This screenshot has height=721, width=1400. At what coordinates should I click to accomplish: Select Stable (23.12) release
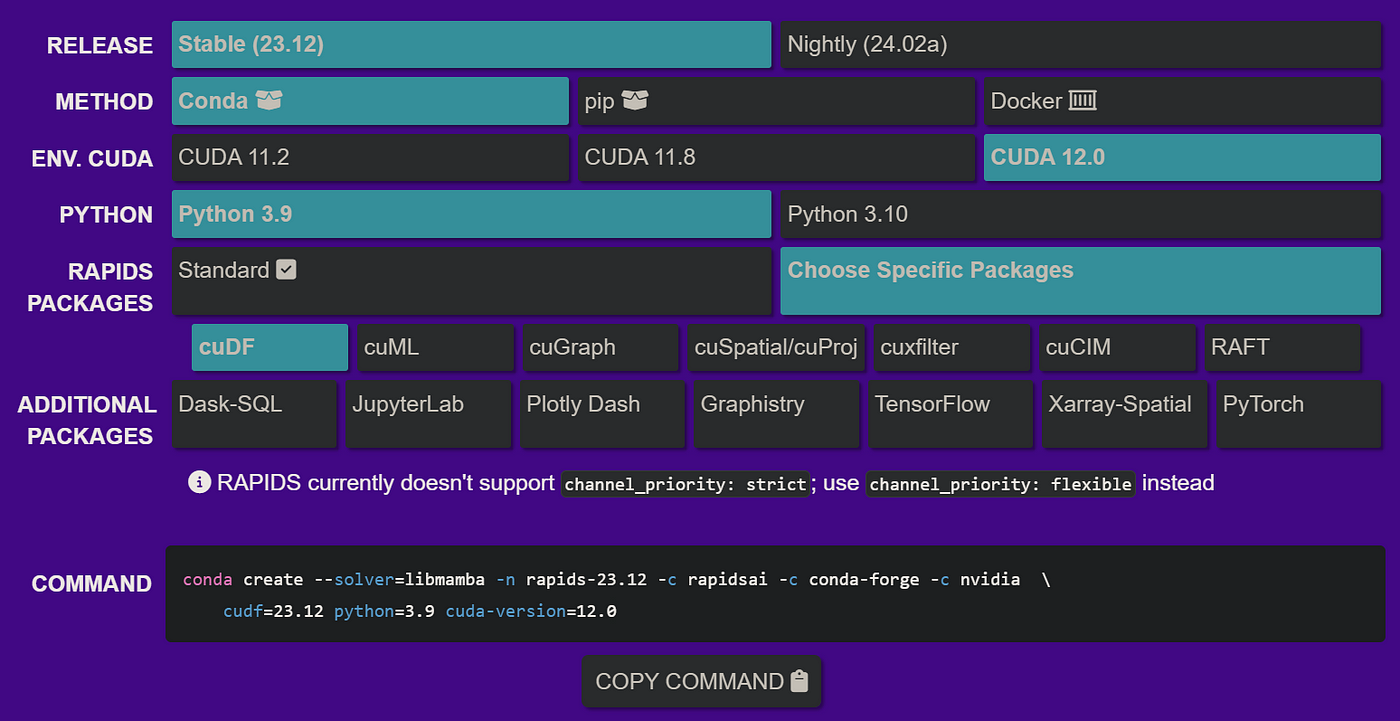tap(471, 45)
